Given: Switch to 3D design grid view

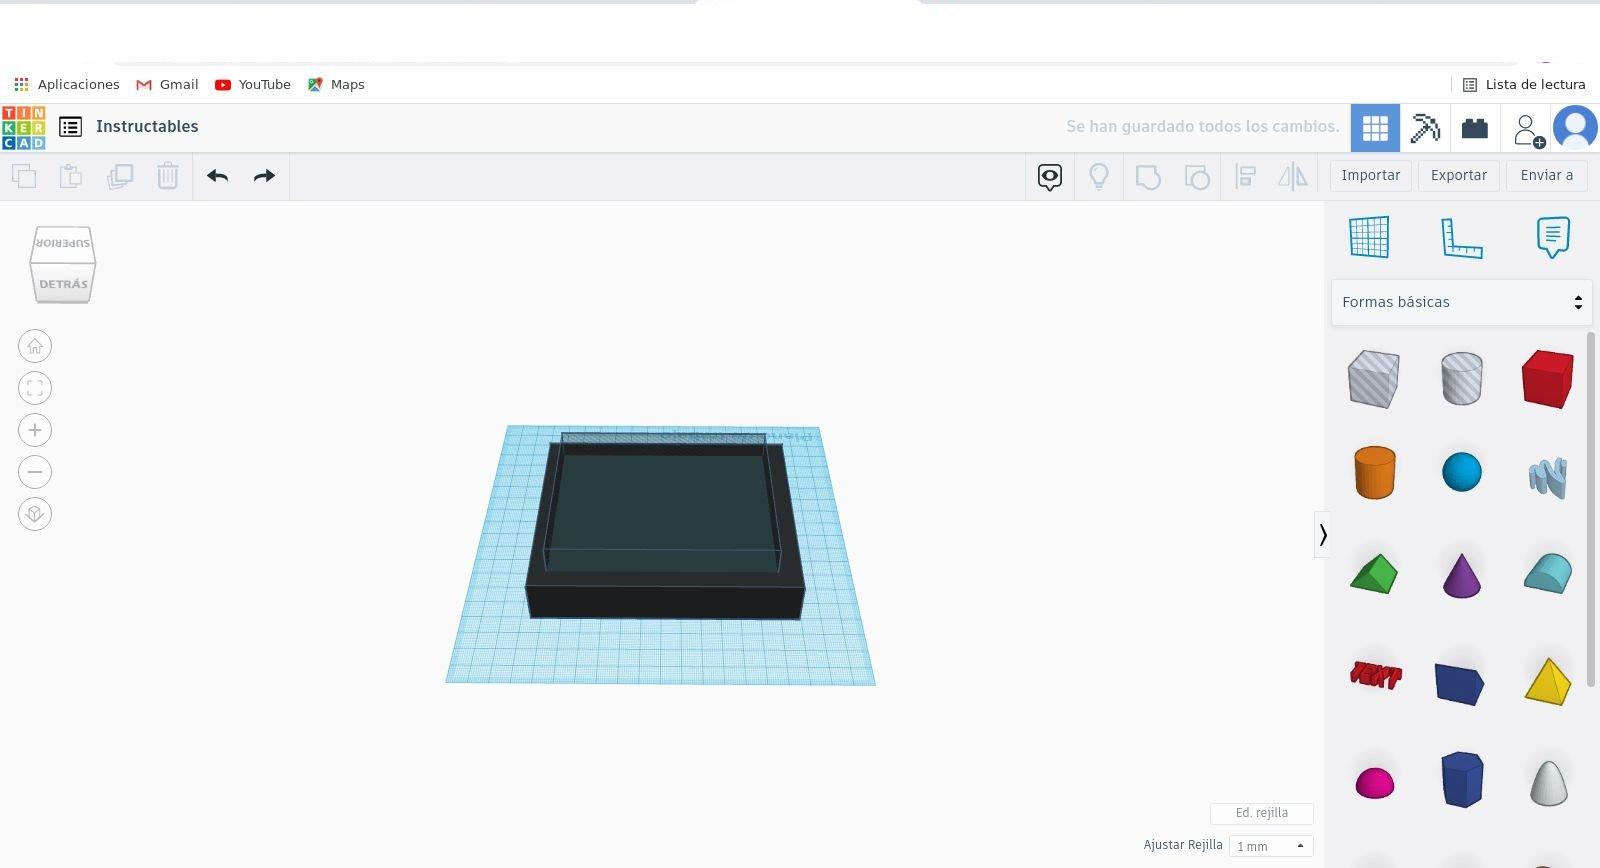Looking at the screenshot, I should tap(1375, 128).
